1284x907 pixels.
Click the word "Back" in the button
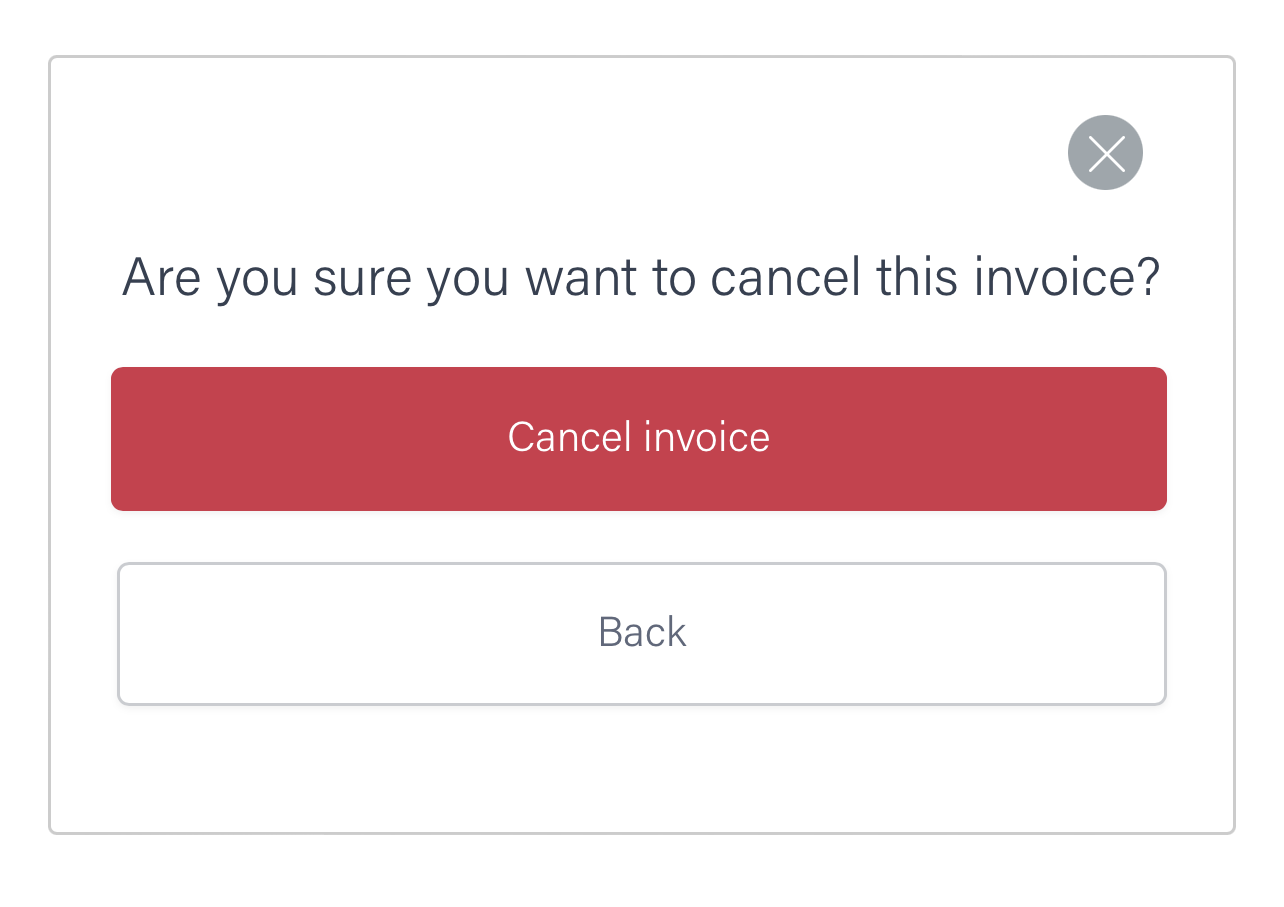[642, 633]
